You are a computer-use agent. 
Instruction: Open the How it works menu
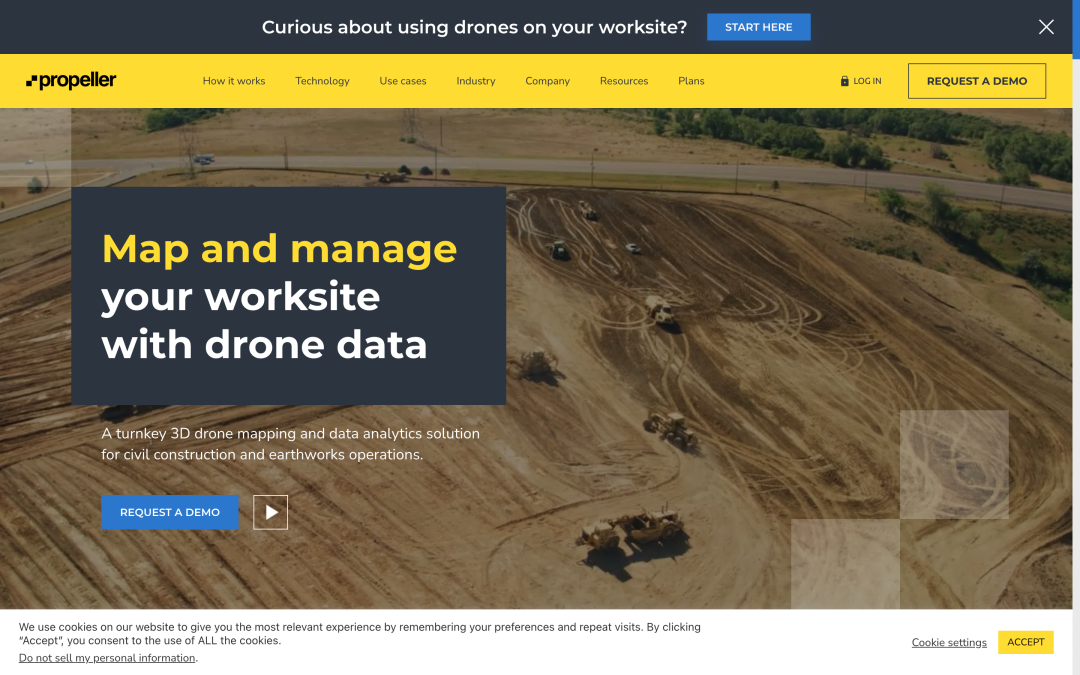tap(233, 81)
